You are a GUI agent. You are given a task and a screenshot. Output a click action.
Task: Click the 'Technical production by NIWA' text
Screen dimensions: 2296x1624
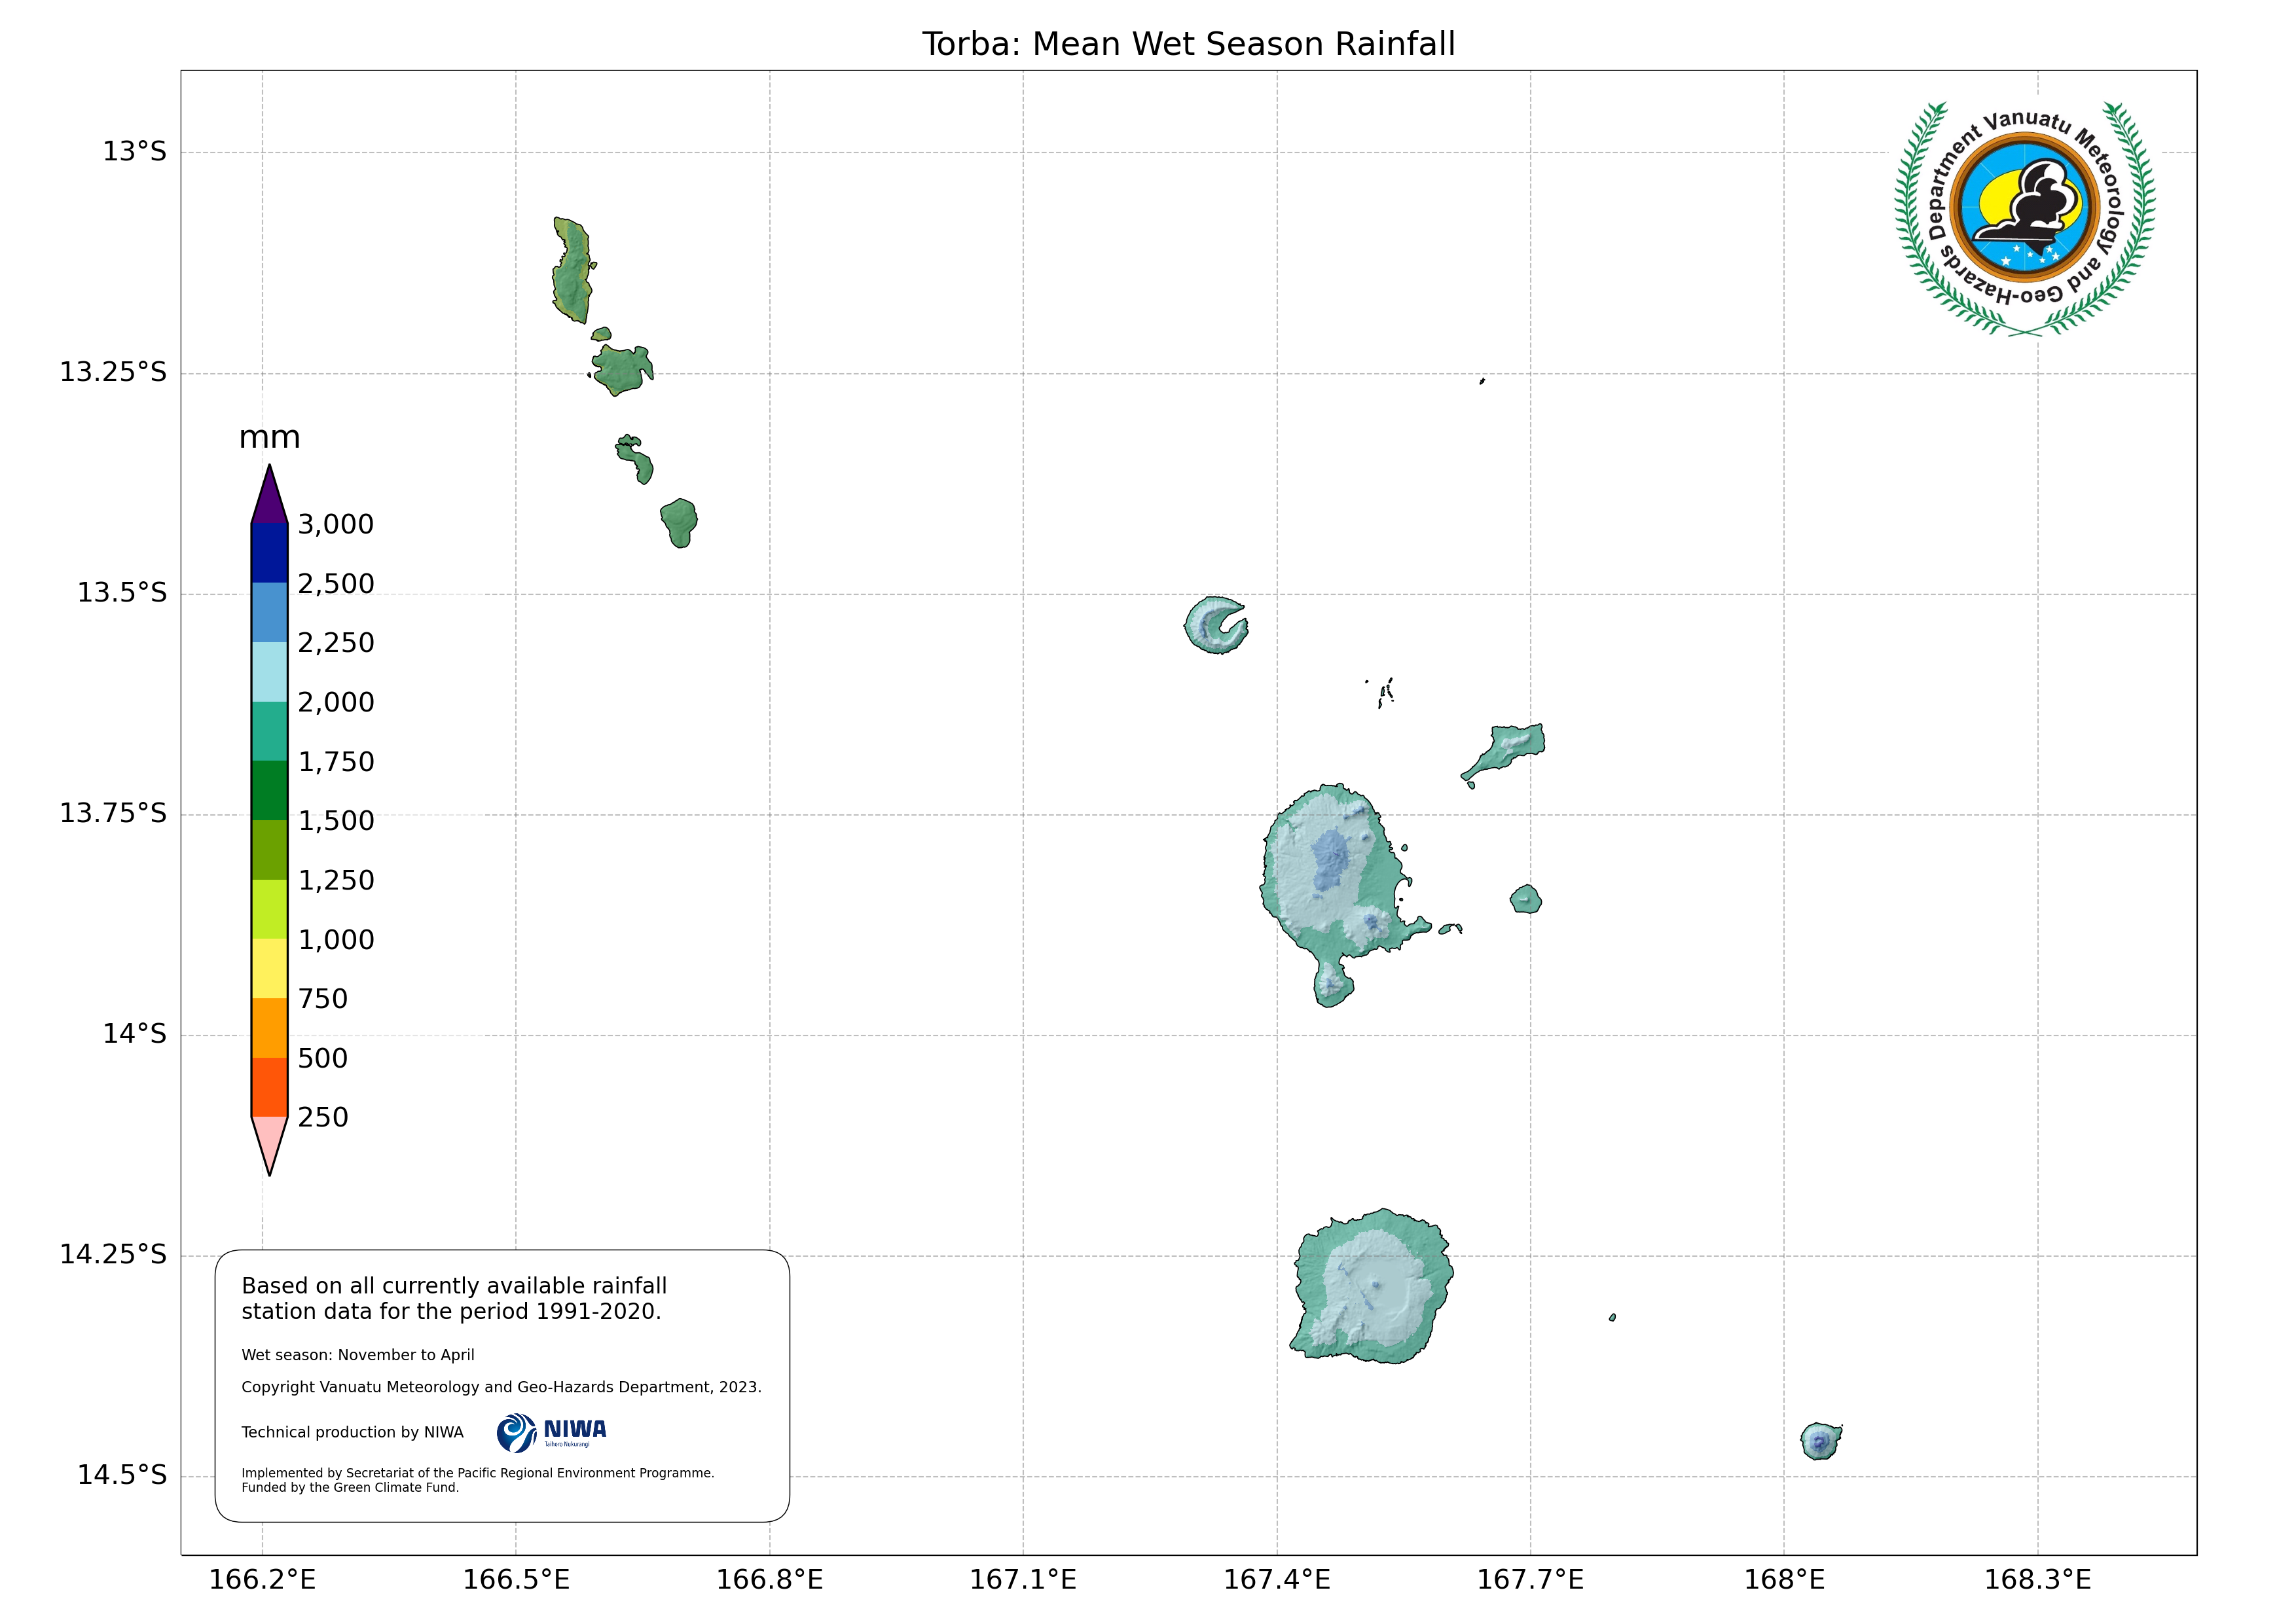coord(352,1432)
